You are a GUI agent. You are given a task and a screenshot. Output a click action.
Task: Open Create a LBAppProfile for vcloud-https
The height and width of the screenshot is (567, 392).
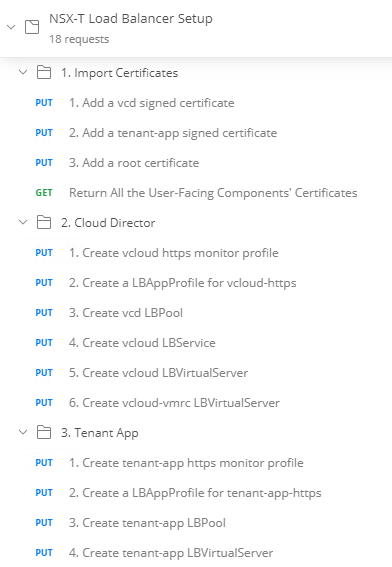click(x=183, y=283)
